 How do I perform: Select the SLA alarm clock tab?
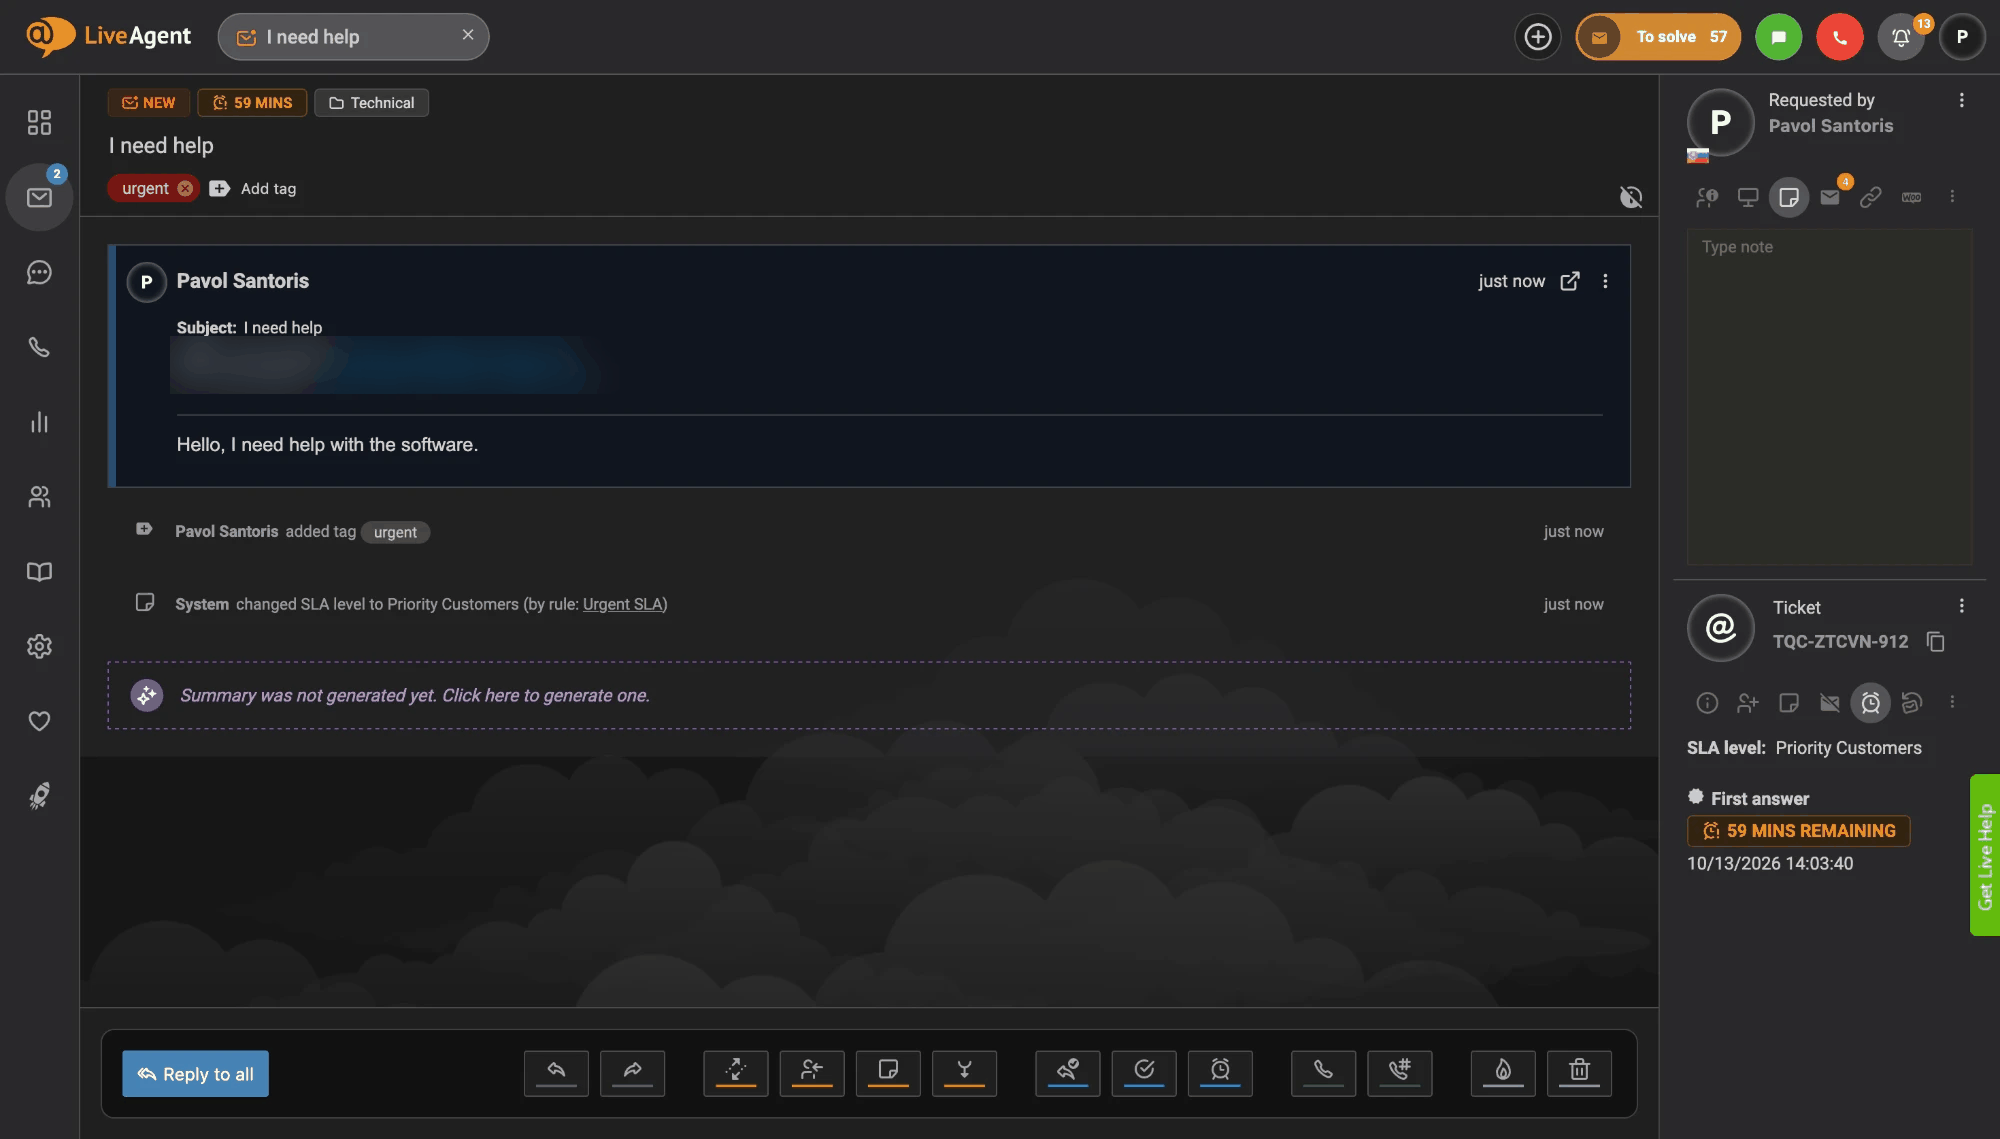(x=1870, y=703)
